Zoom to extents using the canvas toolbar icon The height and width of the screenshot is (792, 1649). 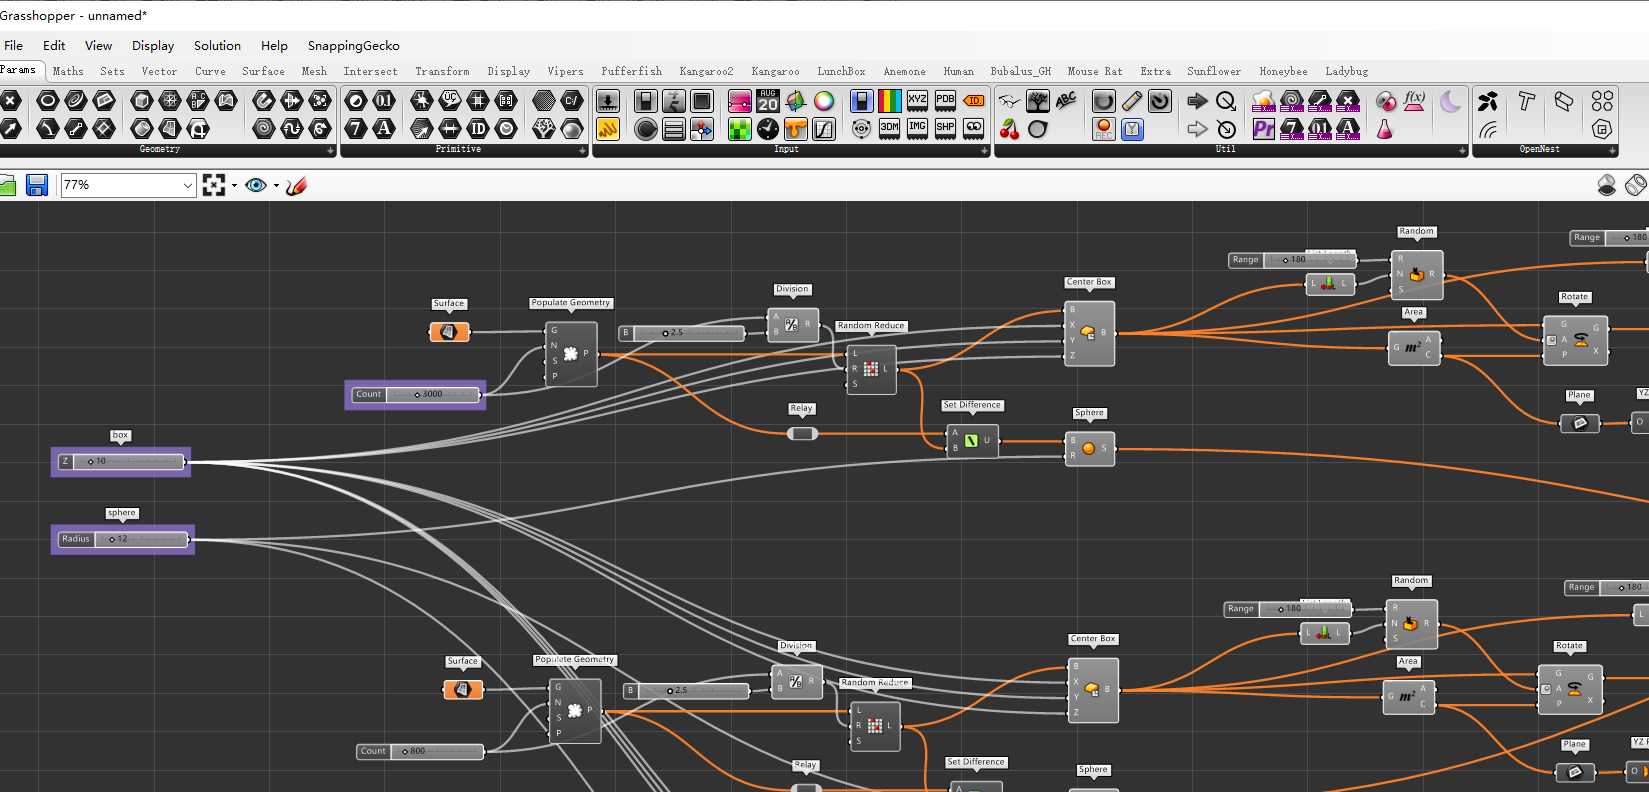213,185
